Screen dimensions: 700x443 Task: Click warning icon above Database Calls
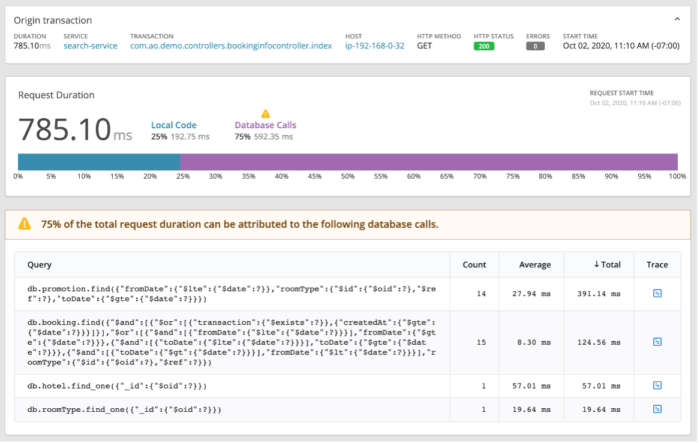pyautogui.click(x=265, y=113)
